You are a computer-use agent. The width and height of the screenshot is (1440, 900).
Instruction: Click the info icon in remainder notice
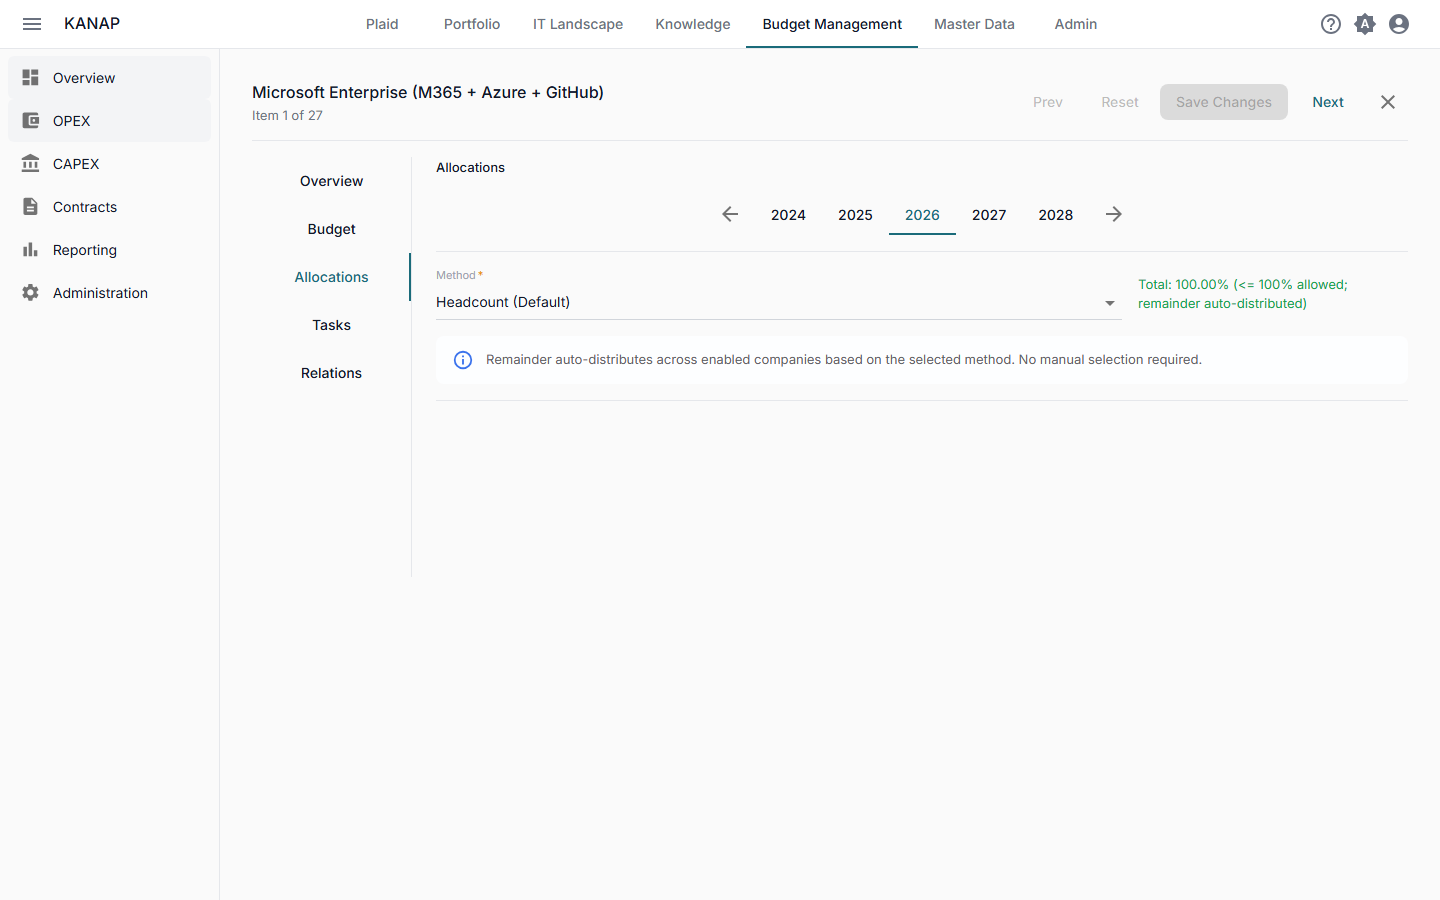(463, 360)
